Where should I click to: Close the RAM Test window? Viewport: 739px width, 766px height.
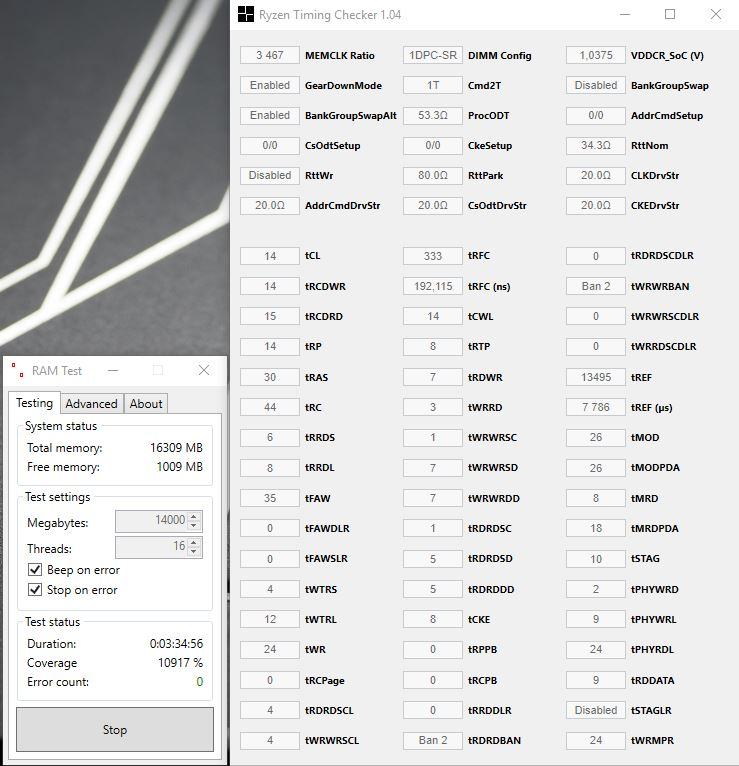tap(204, 370)
